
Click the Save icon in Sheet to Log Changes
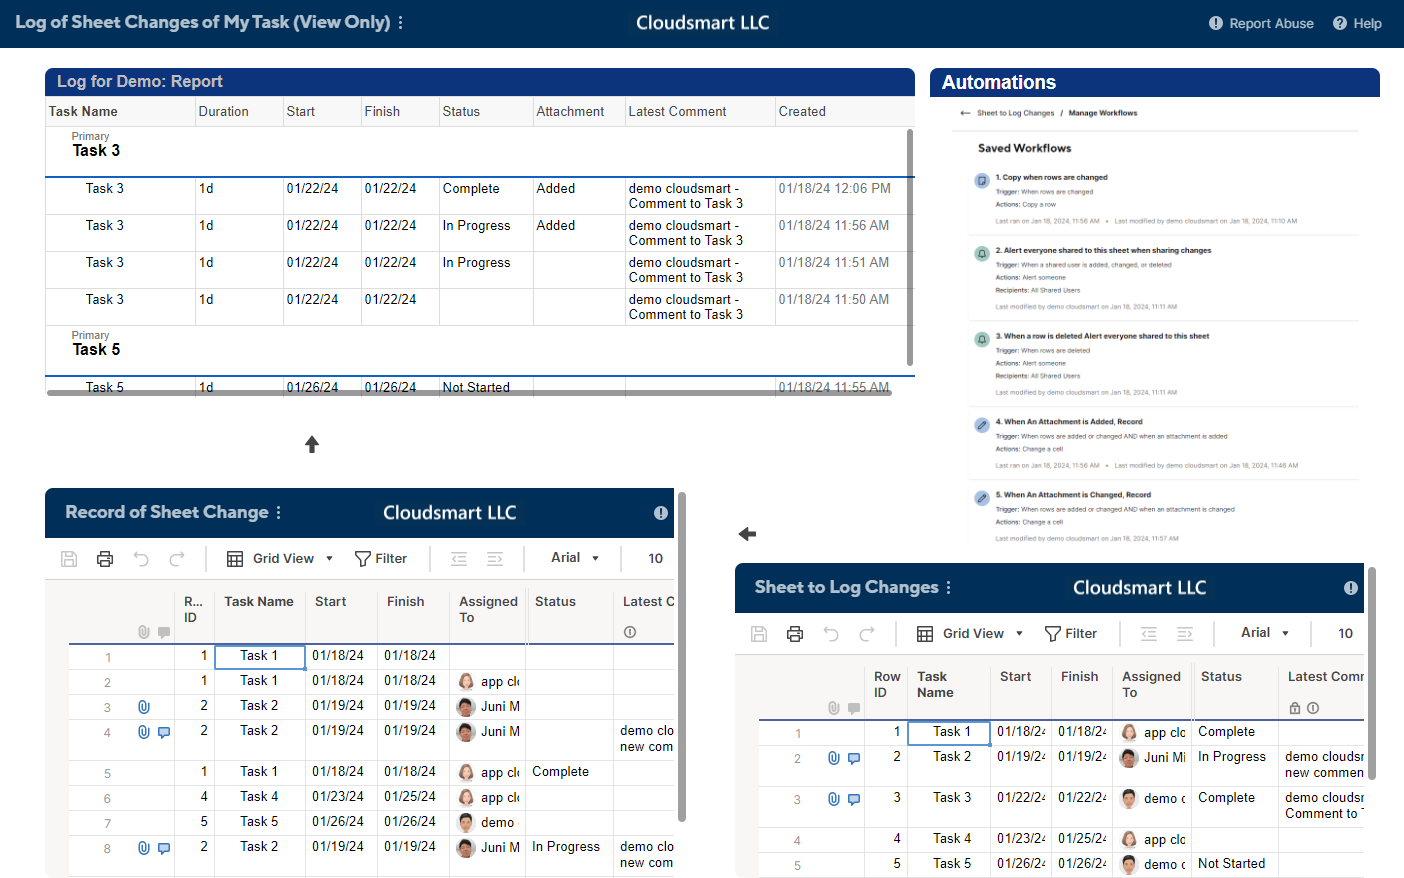pos(759,634)
